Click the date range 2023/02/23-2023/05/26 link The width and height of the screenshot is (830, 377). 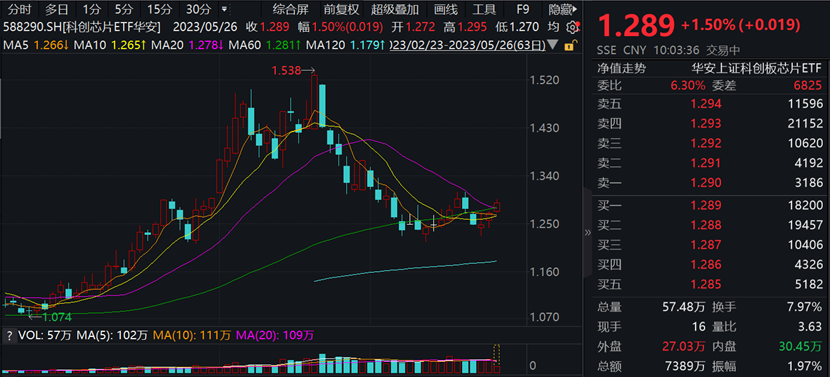[x=468, y=46]
